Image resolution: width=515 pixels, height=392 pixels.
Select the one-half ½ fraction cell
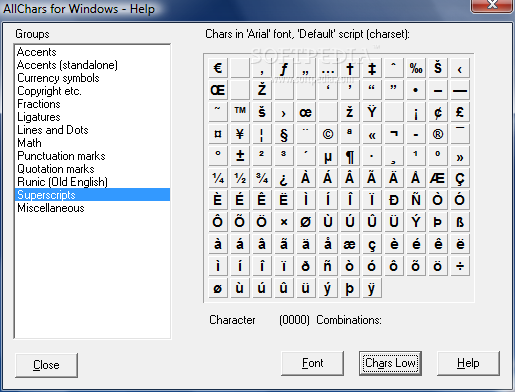(x=240, y=178)
